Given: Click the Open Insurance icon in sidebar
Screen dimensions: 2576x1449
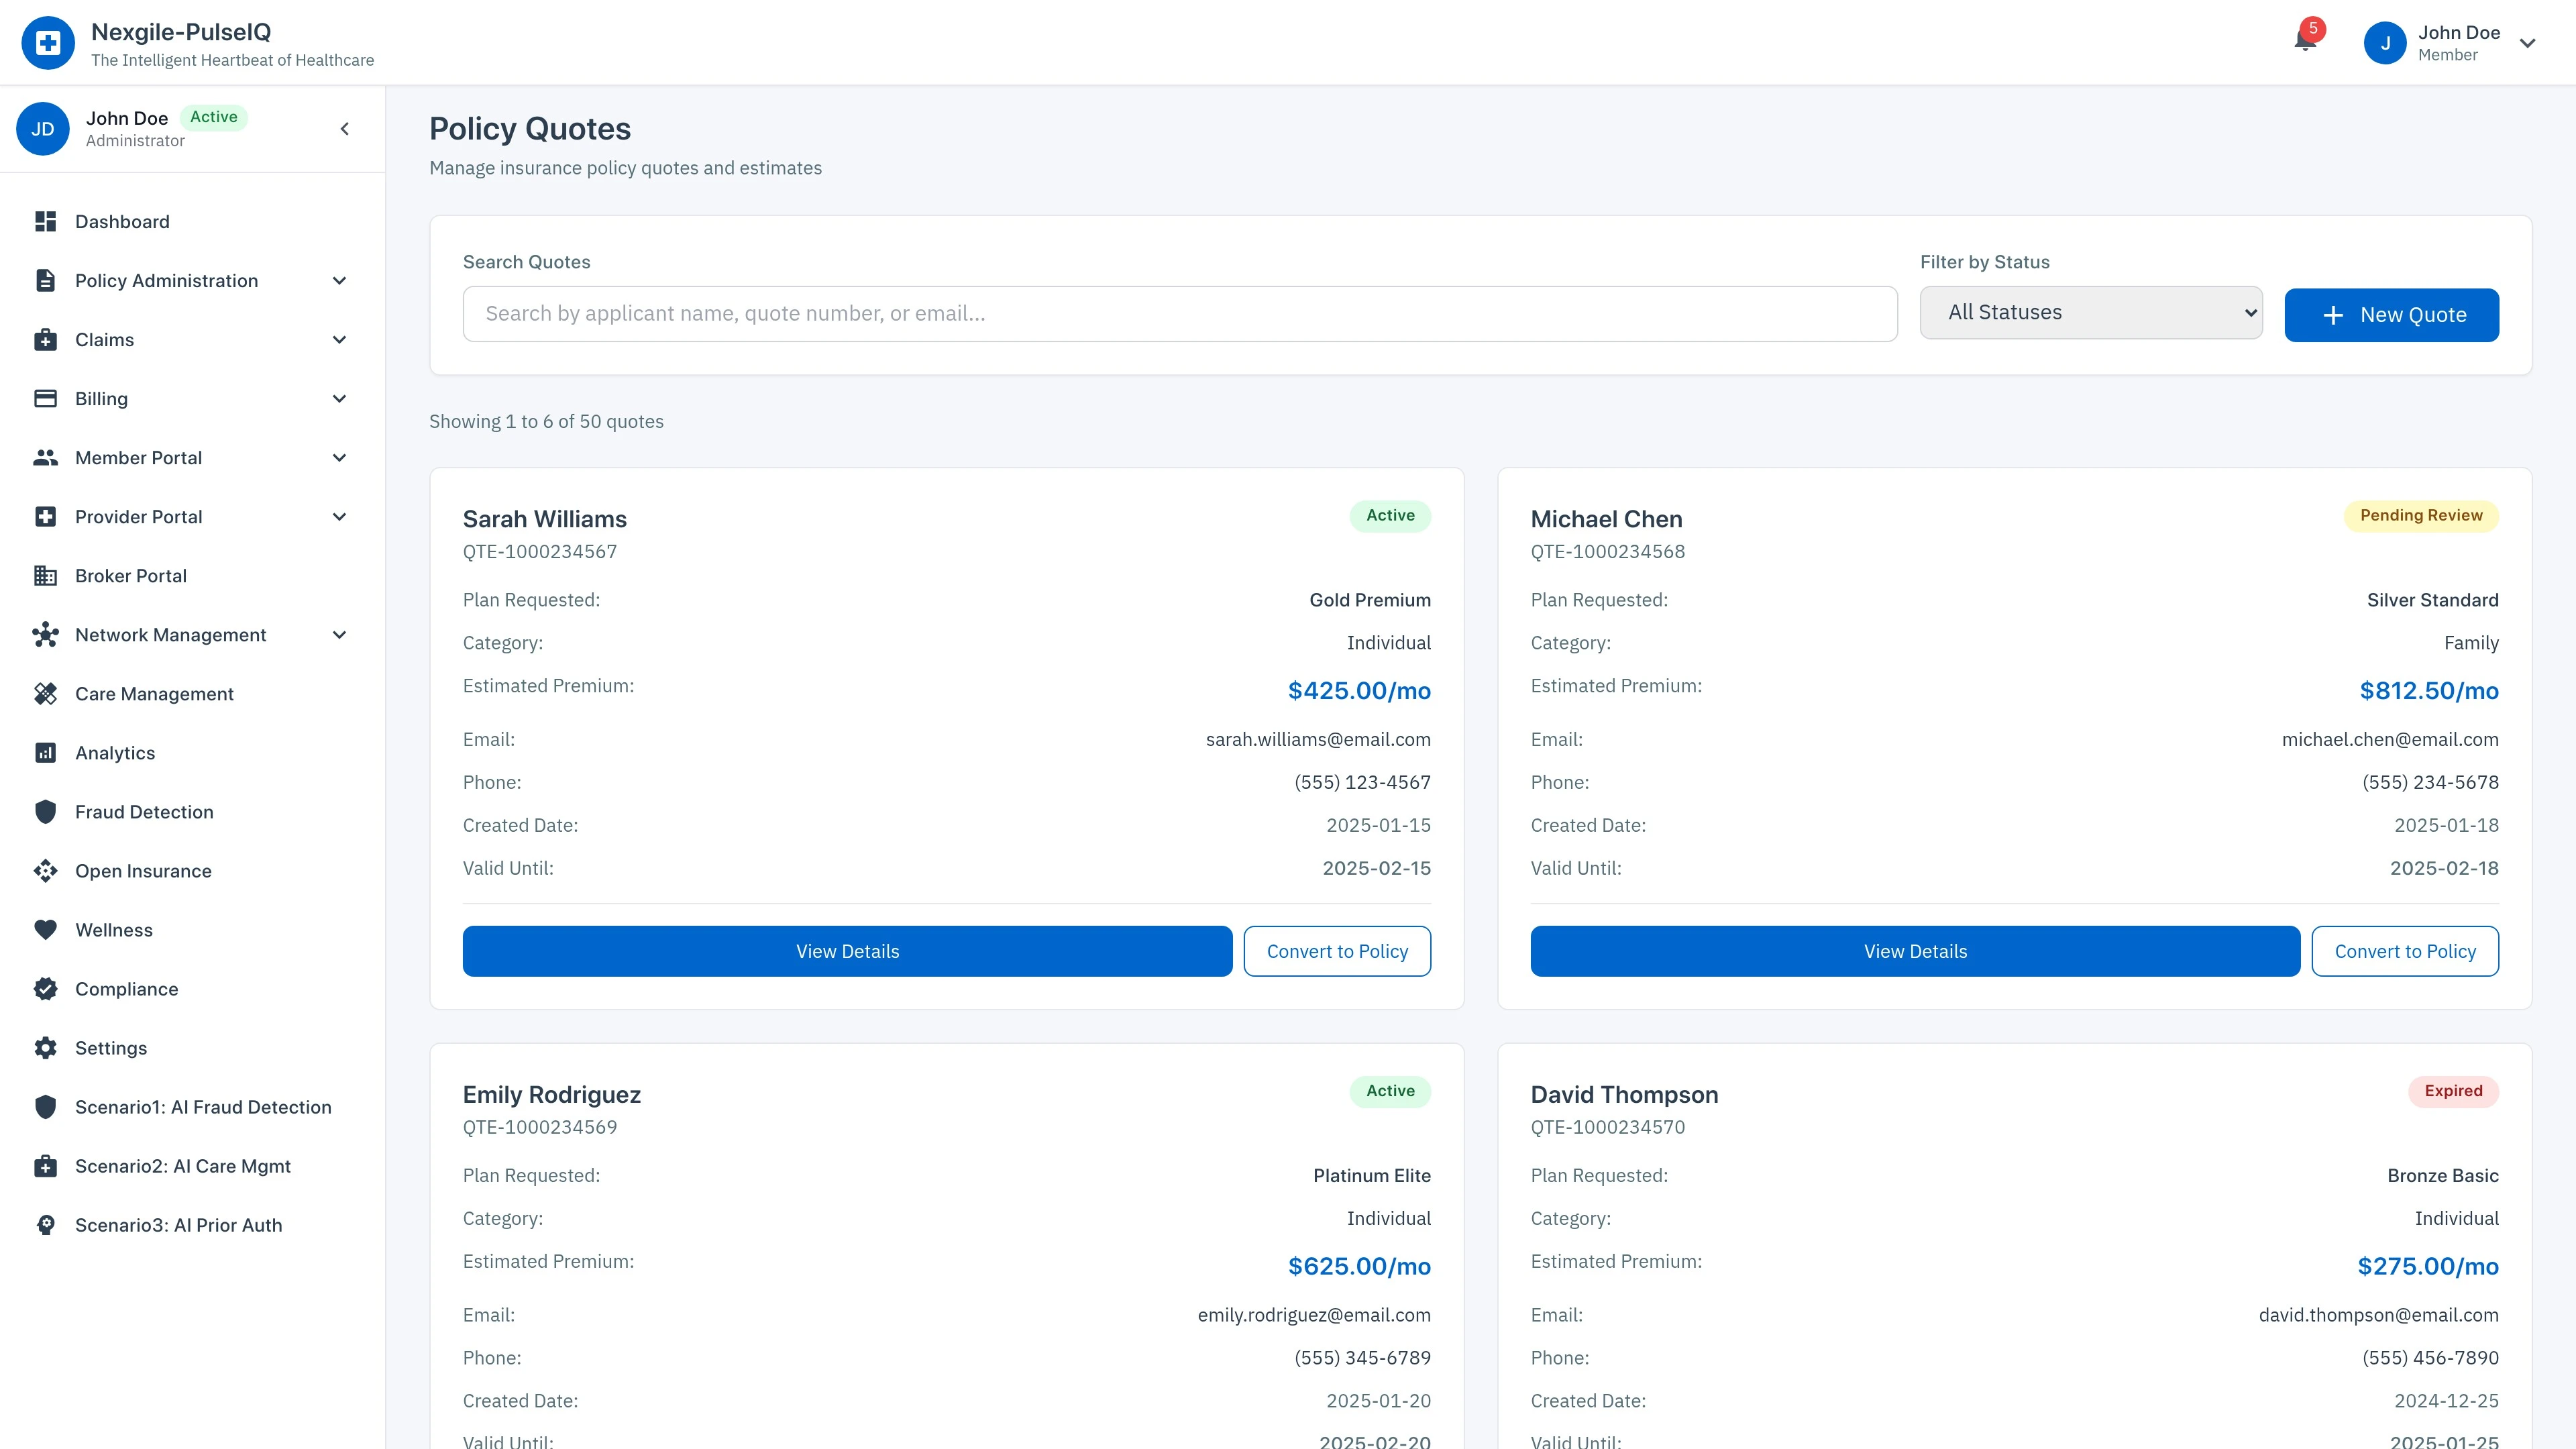Looking at the screenshot, I should pyautogui.click(x=45, y=871).
